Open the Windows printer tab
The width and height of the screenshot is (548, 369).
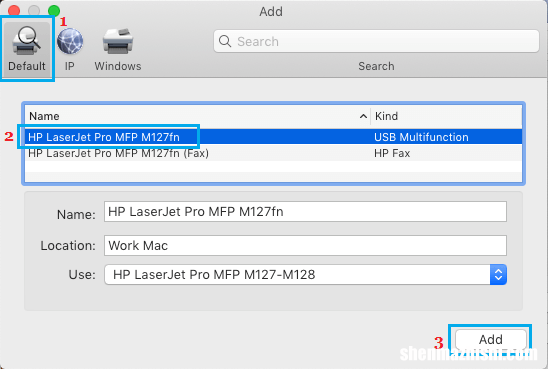pyautogui.click(x=118, y=50)
